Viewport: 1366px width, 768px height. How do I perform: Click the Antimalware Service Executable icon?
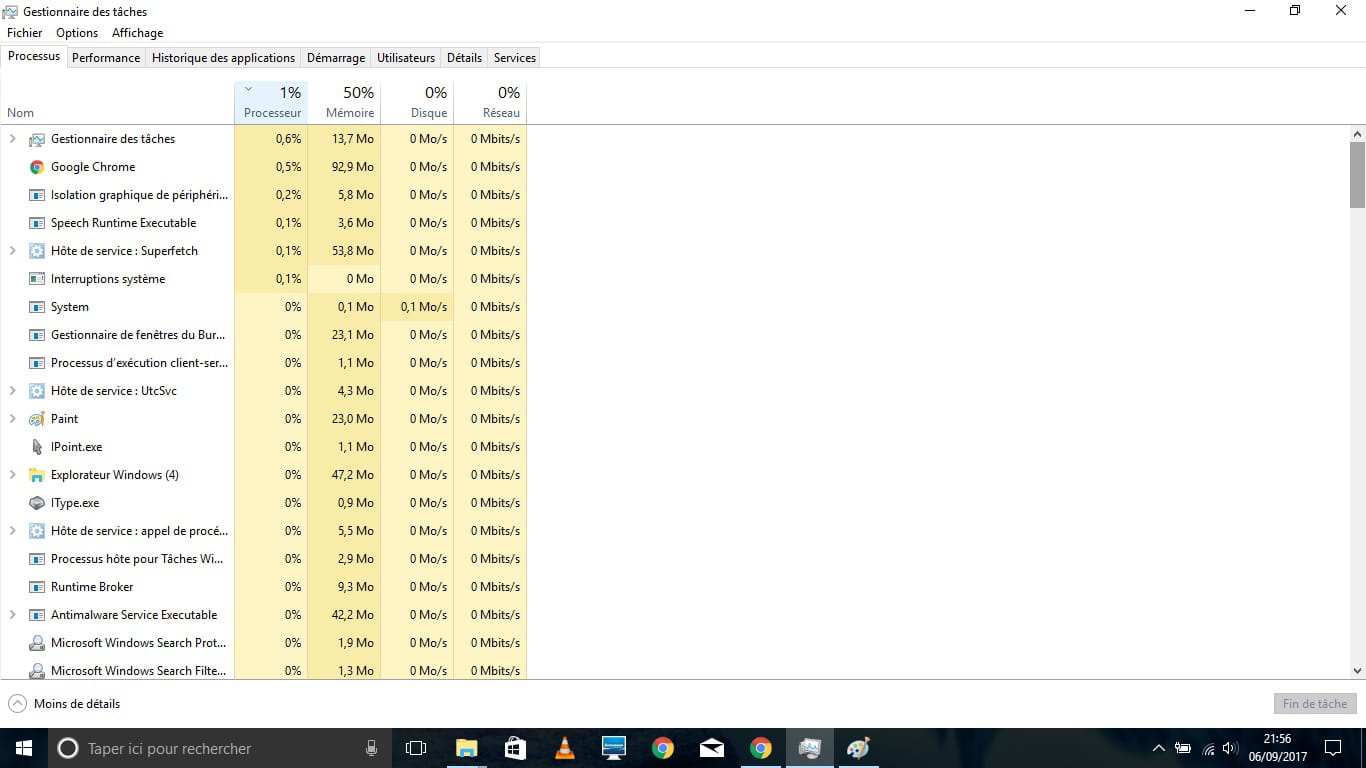pyautogui.click(x=37, y=615)
